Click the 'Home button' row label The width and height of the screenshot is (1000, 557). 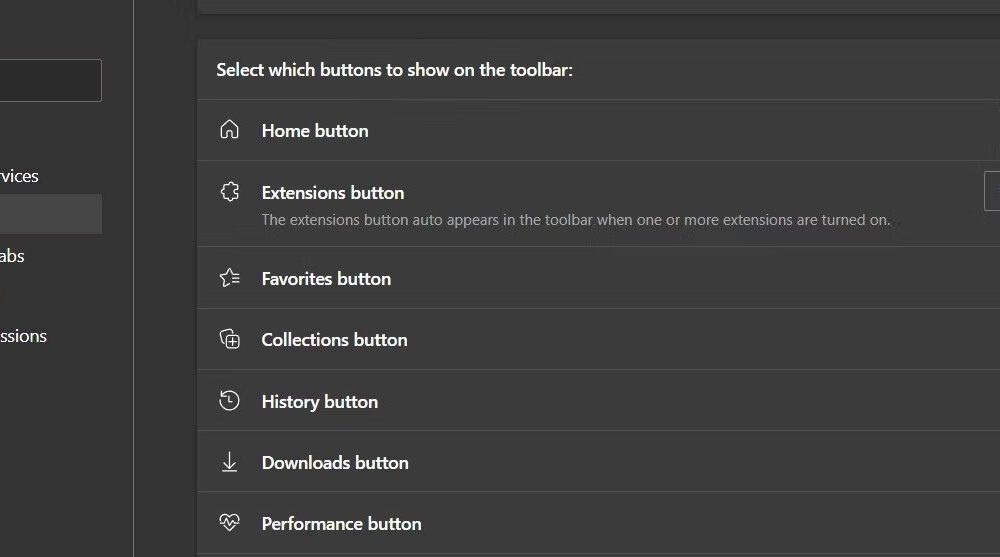315,131
